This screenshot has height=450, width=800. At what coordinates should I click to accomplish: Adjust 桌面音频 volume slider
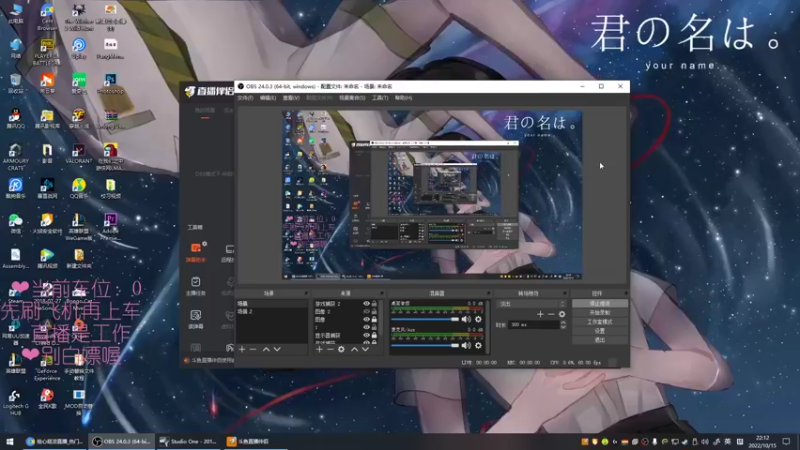425,319
